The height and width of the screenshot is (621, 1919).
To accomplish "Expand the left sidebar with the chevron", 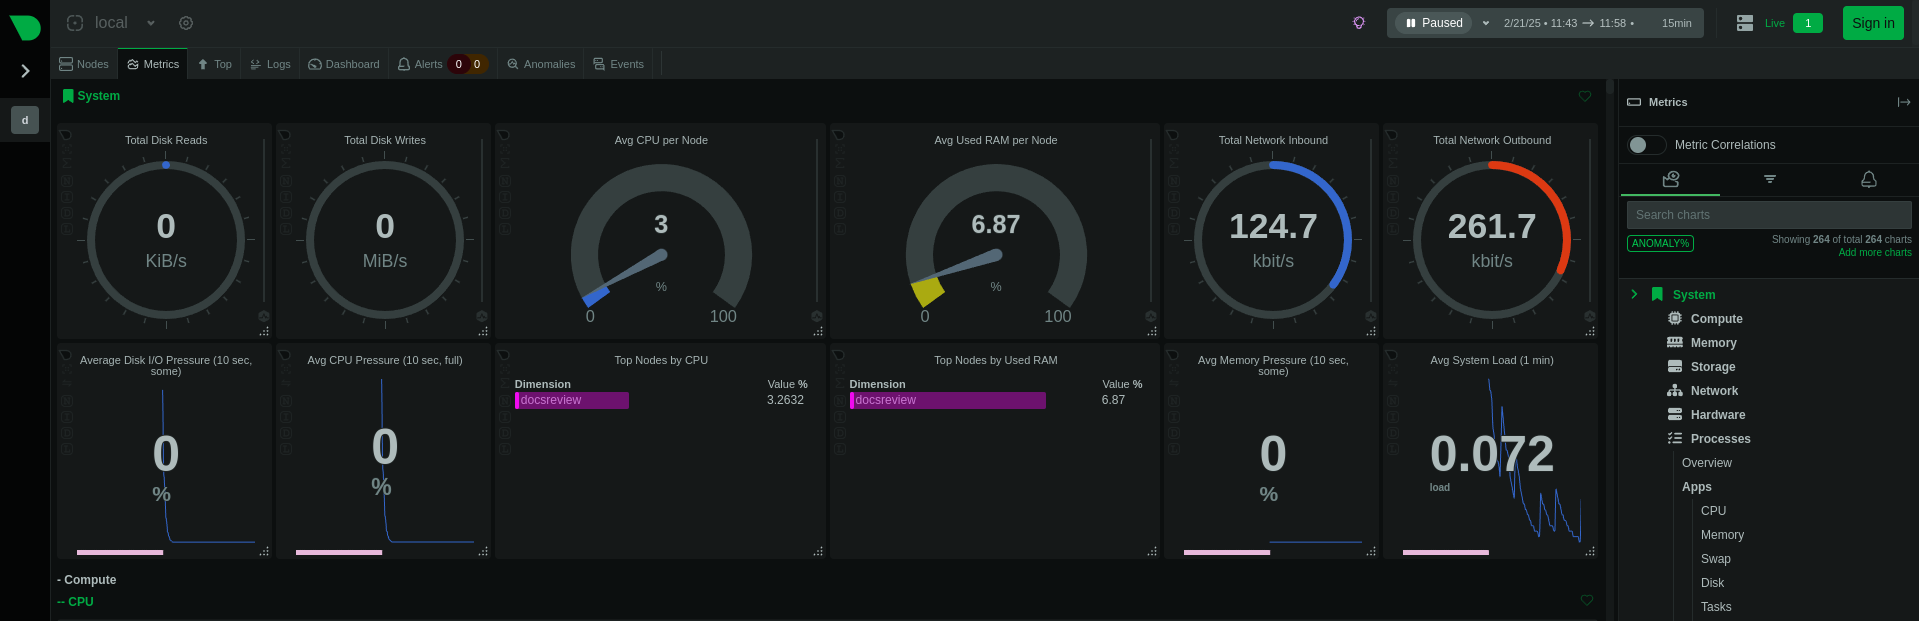I will [25, 71].
